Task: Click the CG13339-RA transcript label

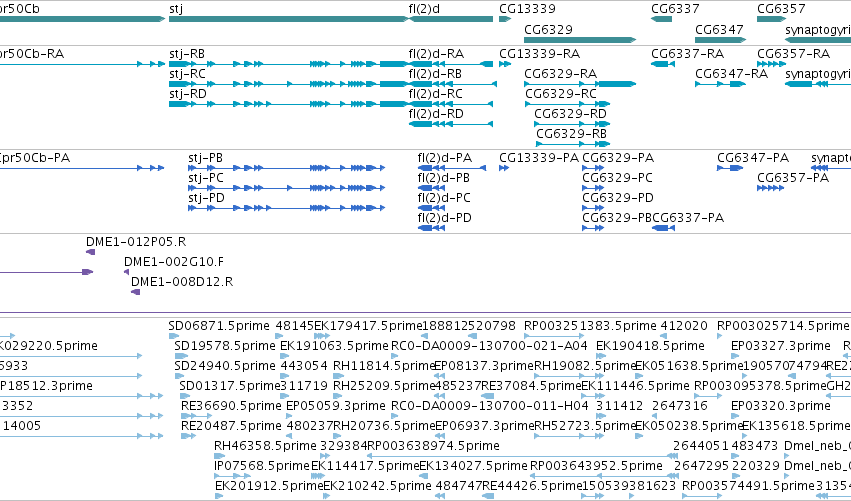Action: coord(539,54)
